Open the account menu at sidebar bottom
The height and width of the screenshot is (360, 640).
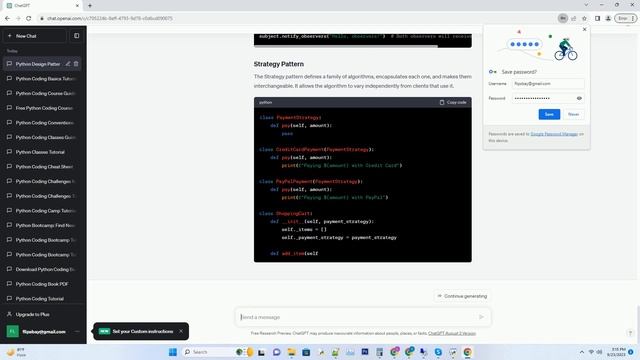(x=42, y=331)
